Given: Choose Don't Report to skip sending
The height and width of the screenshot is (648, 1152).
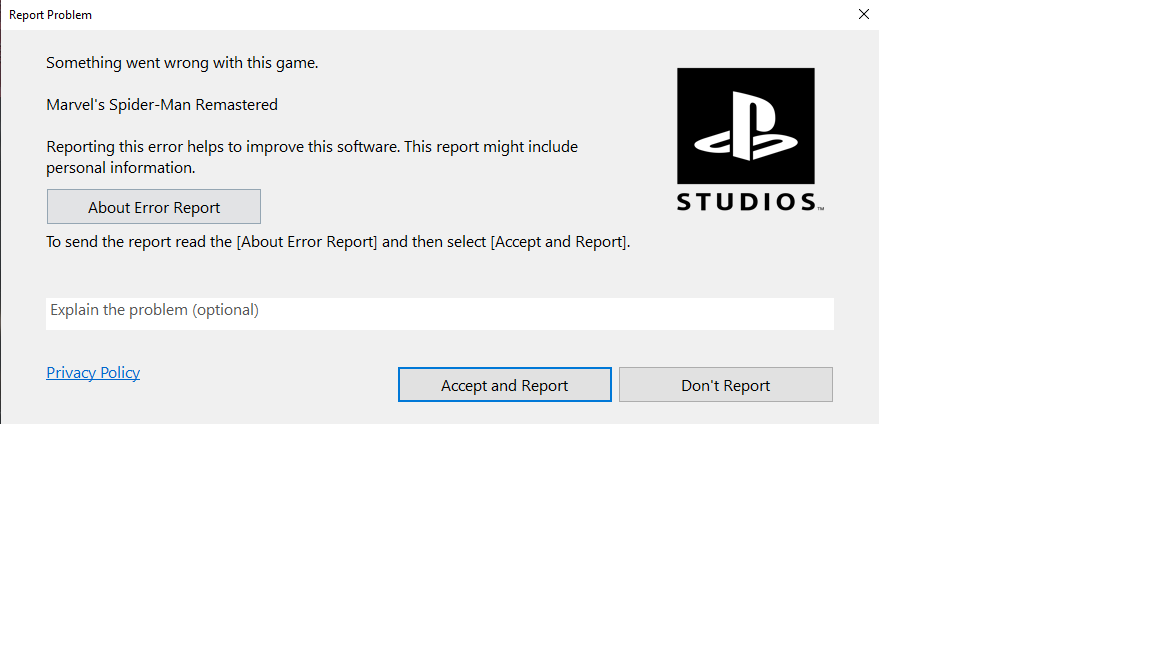Looking at the screenshot, I should coord(725,385).
